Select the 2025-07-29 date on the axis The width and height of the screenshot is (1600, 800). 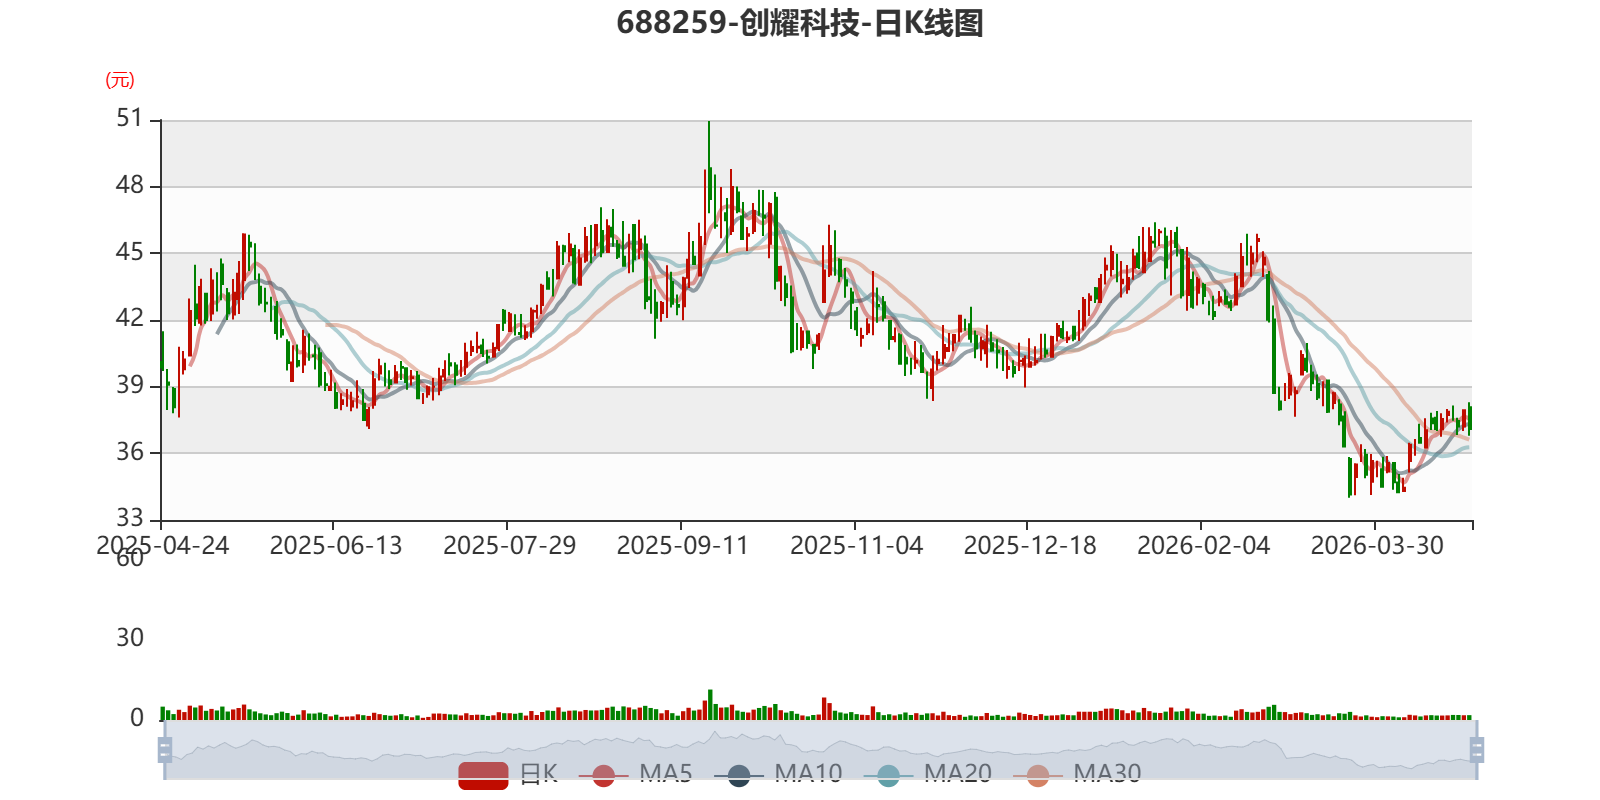(510, 546)
